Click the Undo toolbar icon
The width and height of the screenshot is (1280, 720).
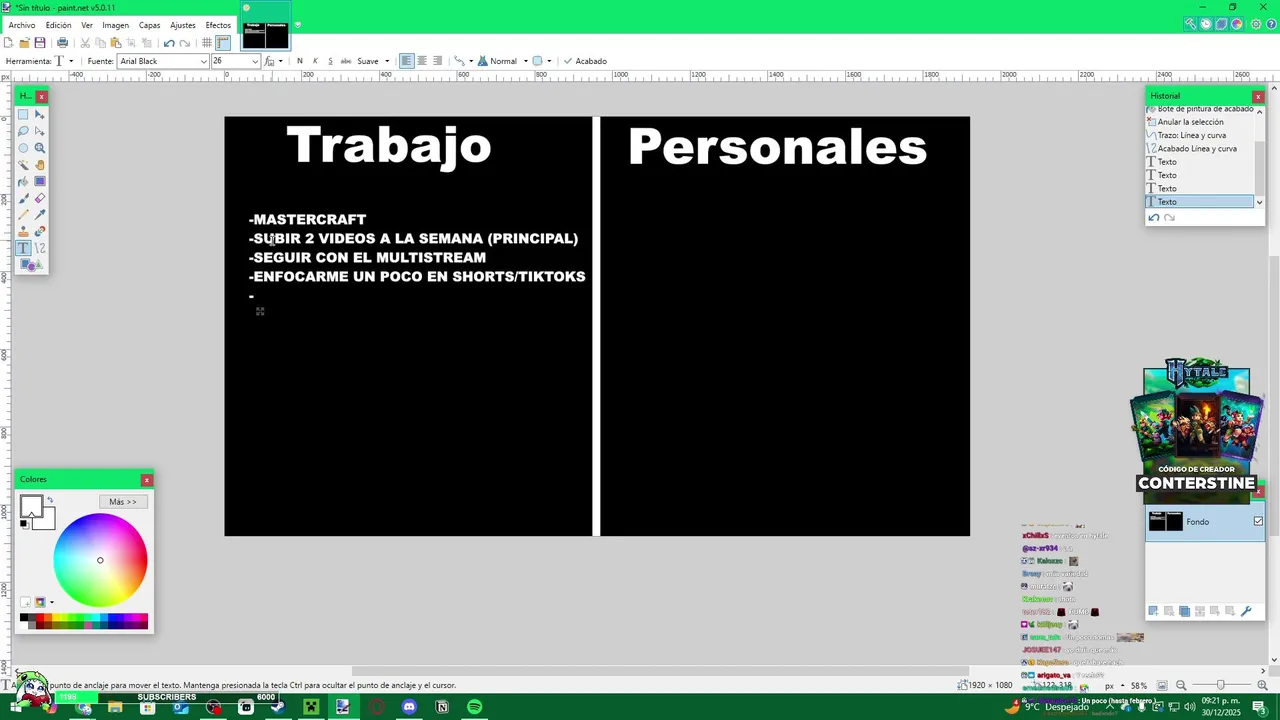click(x=169, y=43)
